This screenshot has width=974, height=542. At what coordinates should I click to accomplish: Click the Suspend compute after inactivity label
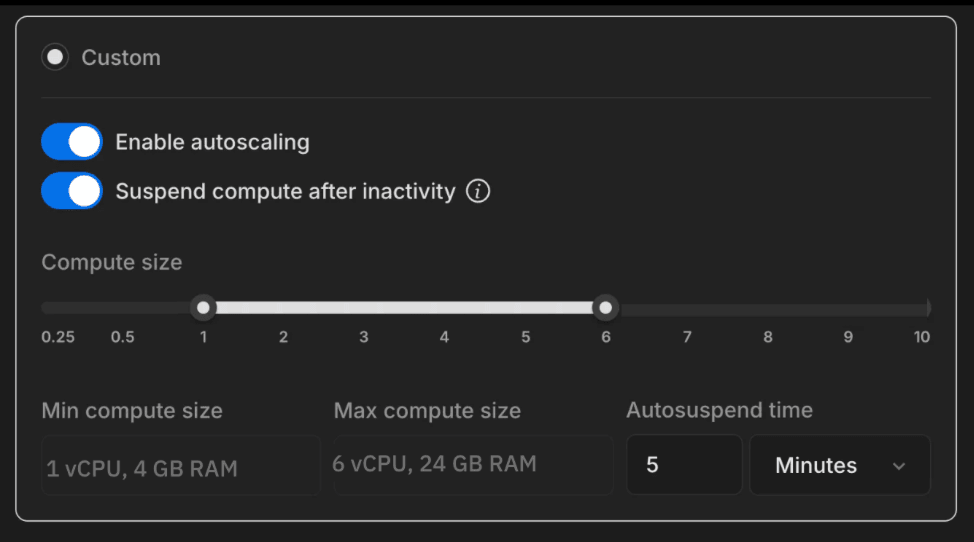click(x=285, y=191)
